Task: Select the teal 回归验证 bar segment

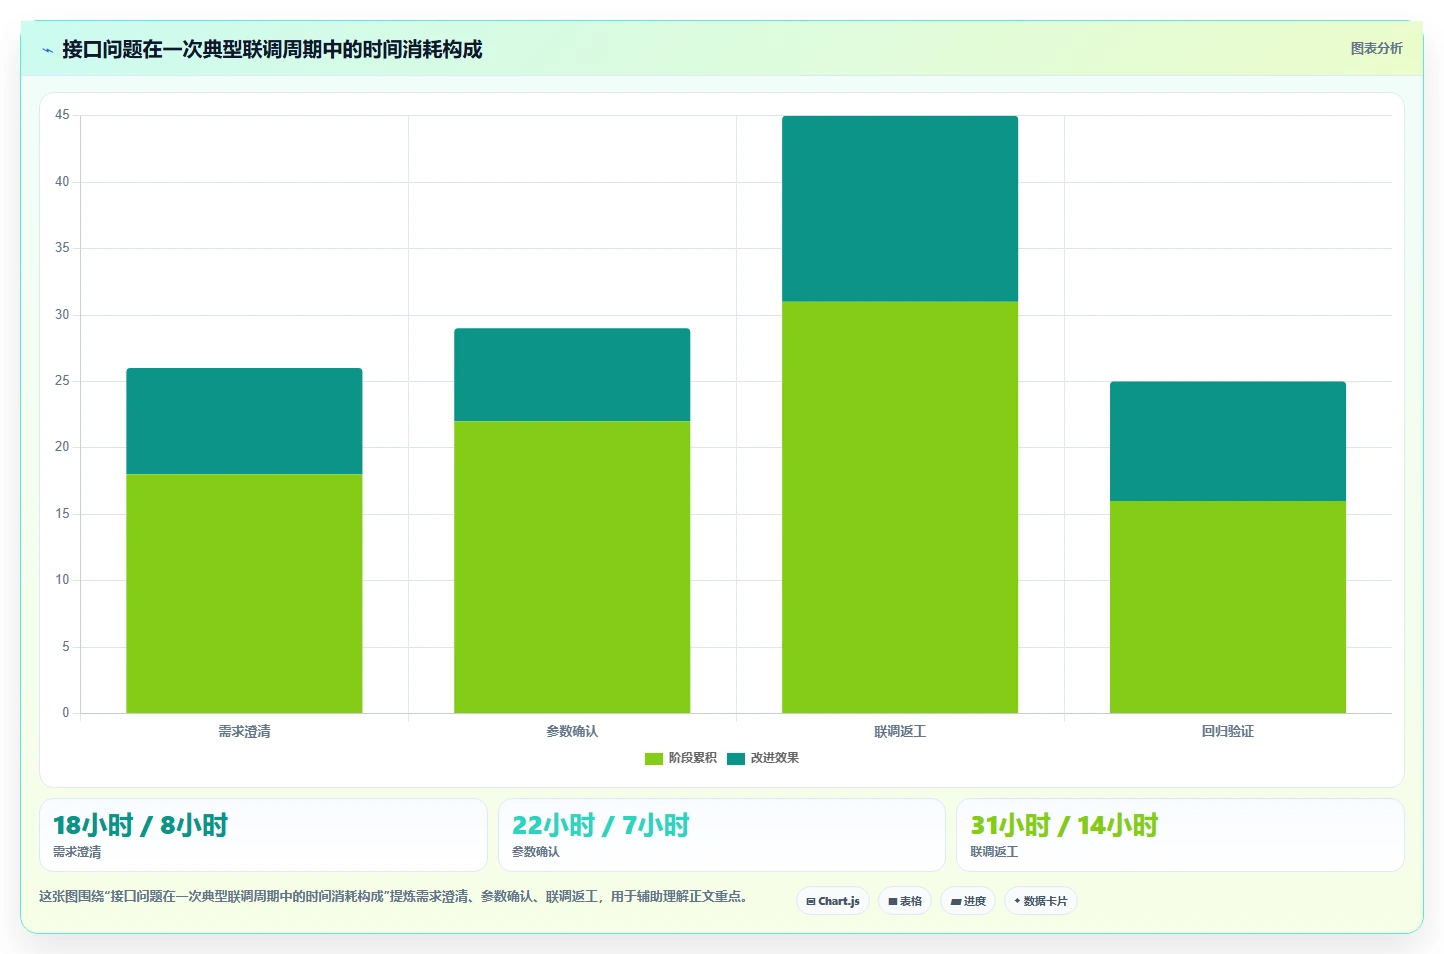Action: coord(1228,441)
